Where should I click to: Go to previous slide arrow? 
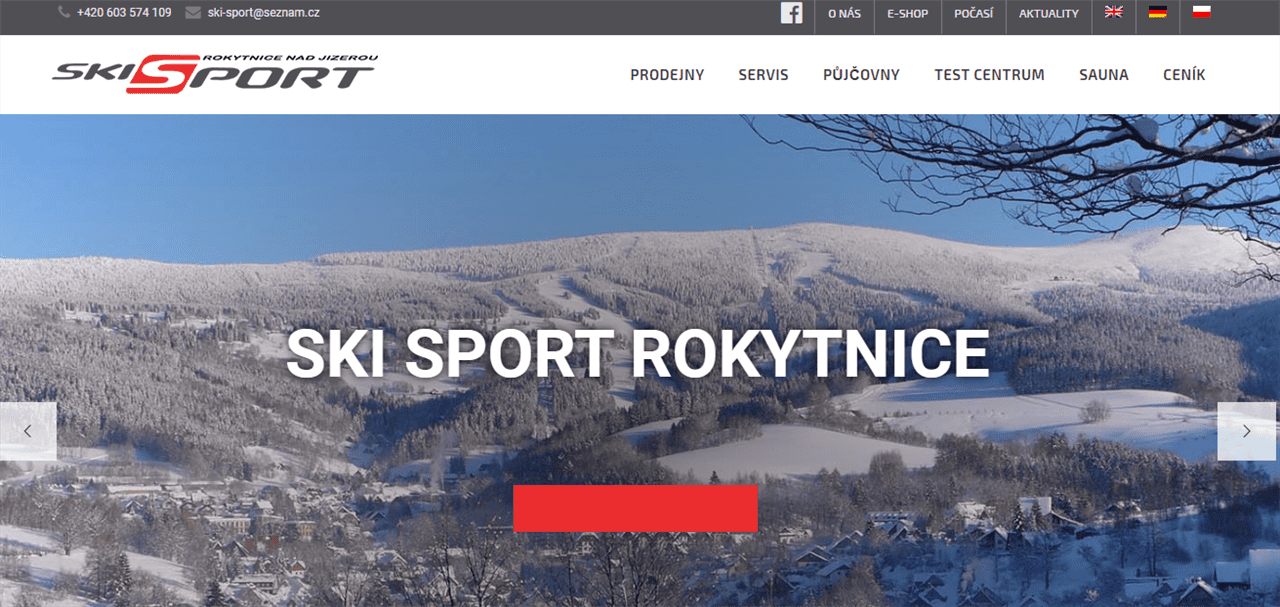[28, 431]
